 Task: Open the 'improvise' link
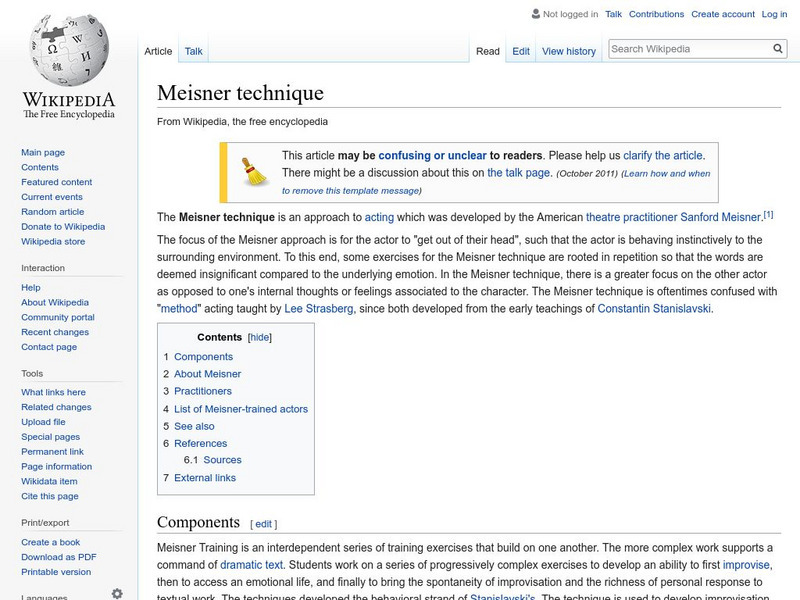(746, 565)
